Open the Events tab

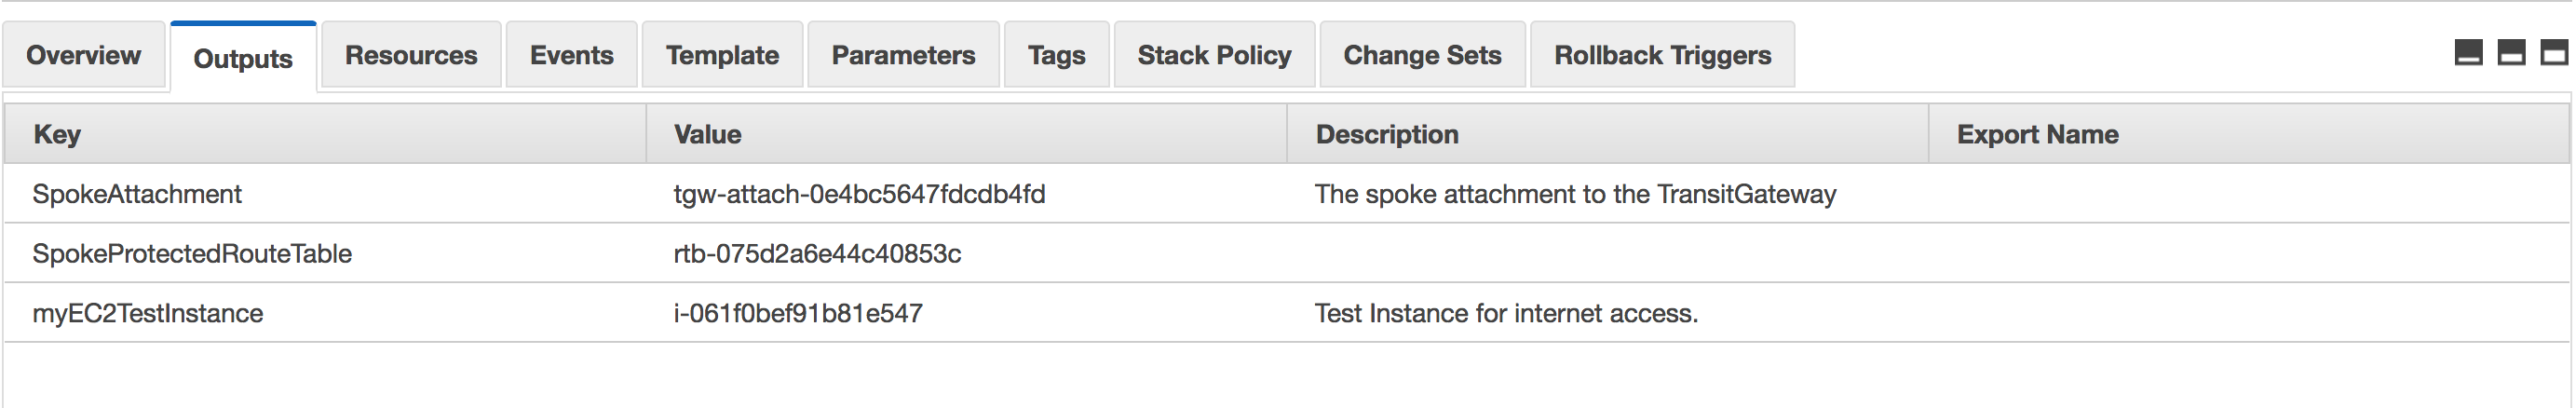tap(571, 55)
